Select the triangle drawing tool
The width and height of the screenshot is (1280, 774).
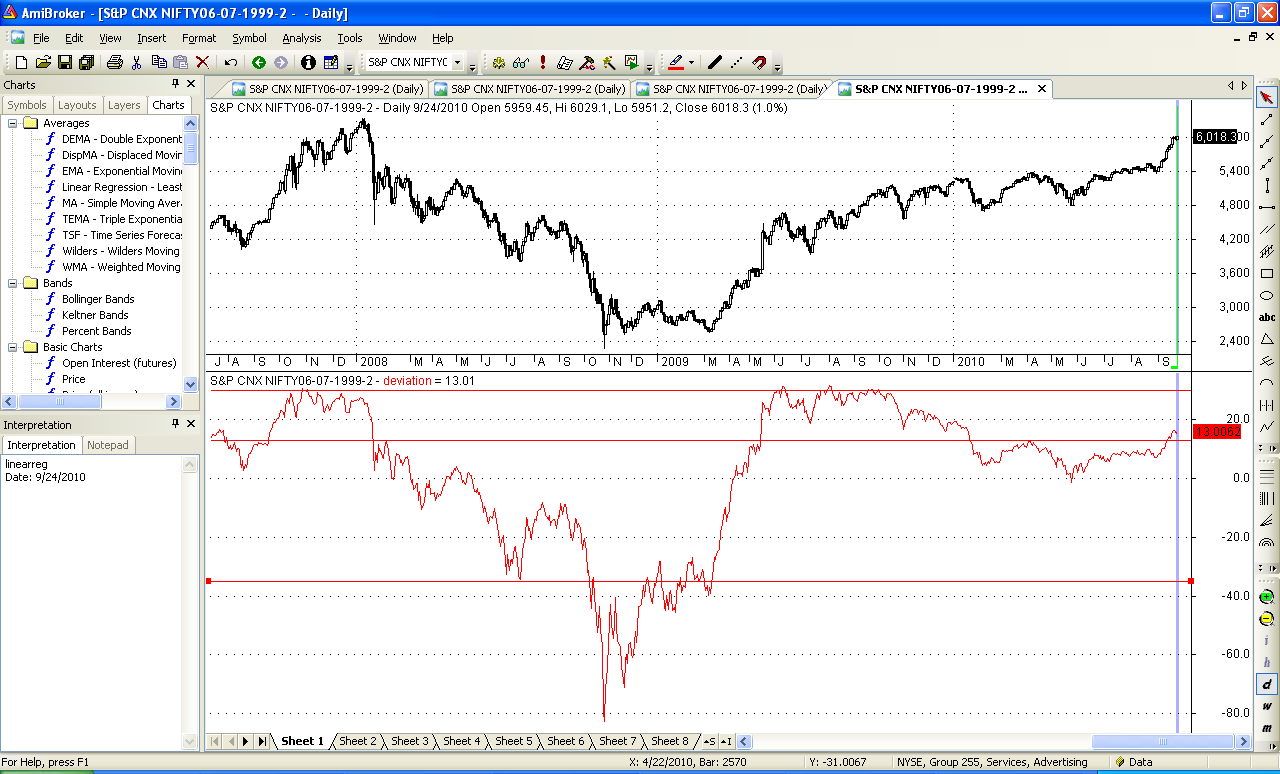click(x=1267, y=339)
